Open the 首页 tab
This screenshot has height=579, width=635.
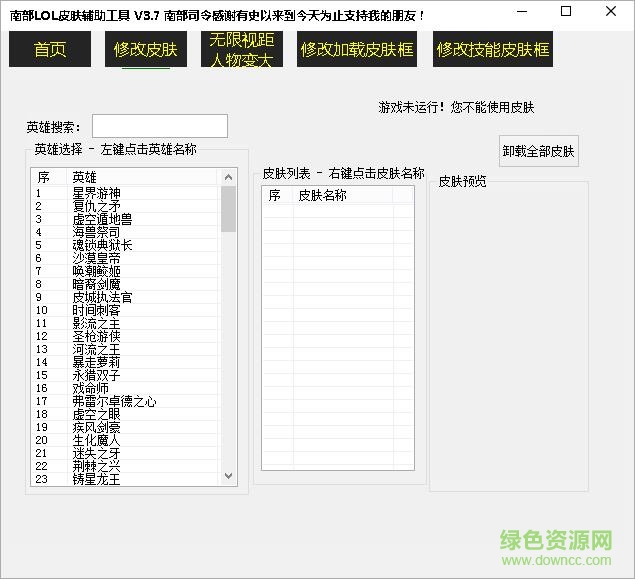(x=49, y=49)
